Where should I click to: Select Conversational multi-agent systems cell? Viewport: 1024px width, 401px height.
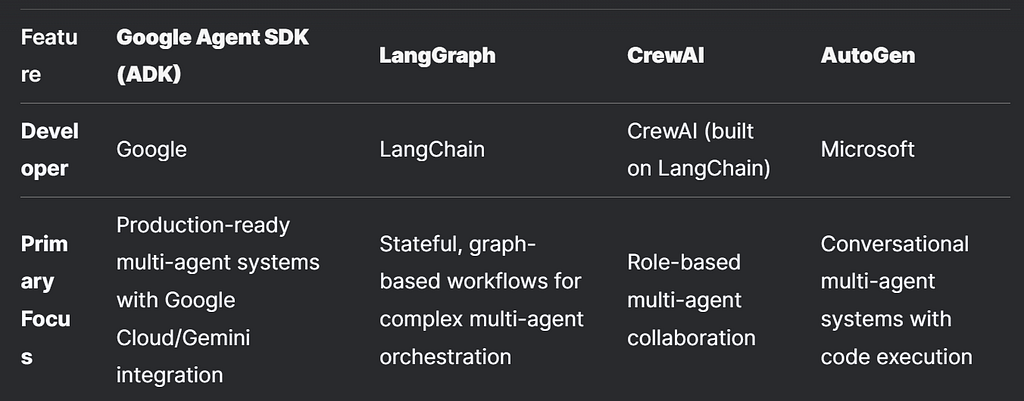click(x=897, y=300)
